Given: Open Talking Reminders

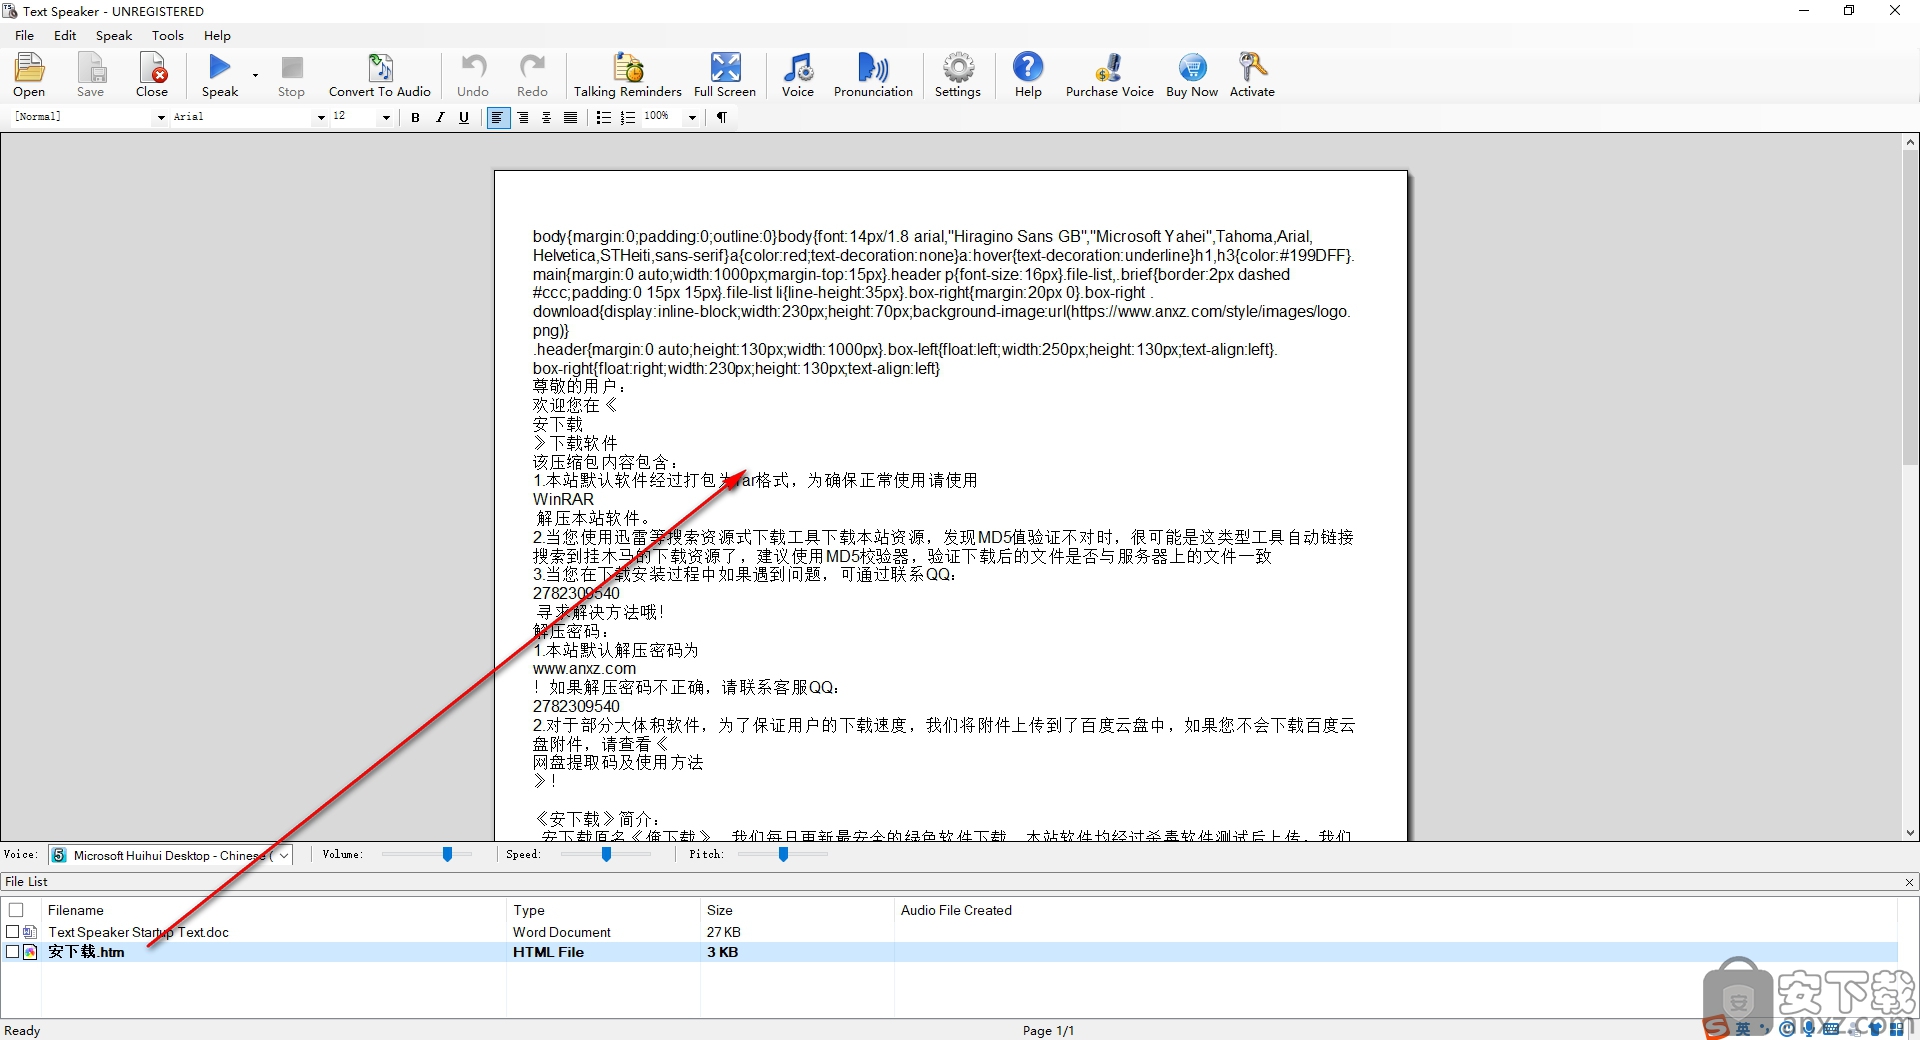Looking at the screenshot, I should click(627, 75).
